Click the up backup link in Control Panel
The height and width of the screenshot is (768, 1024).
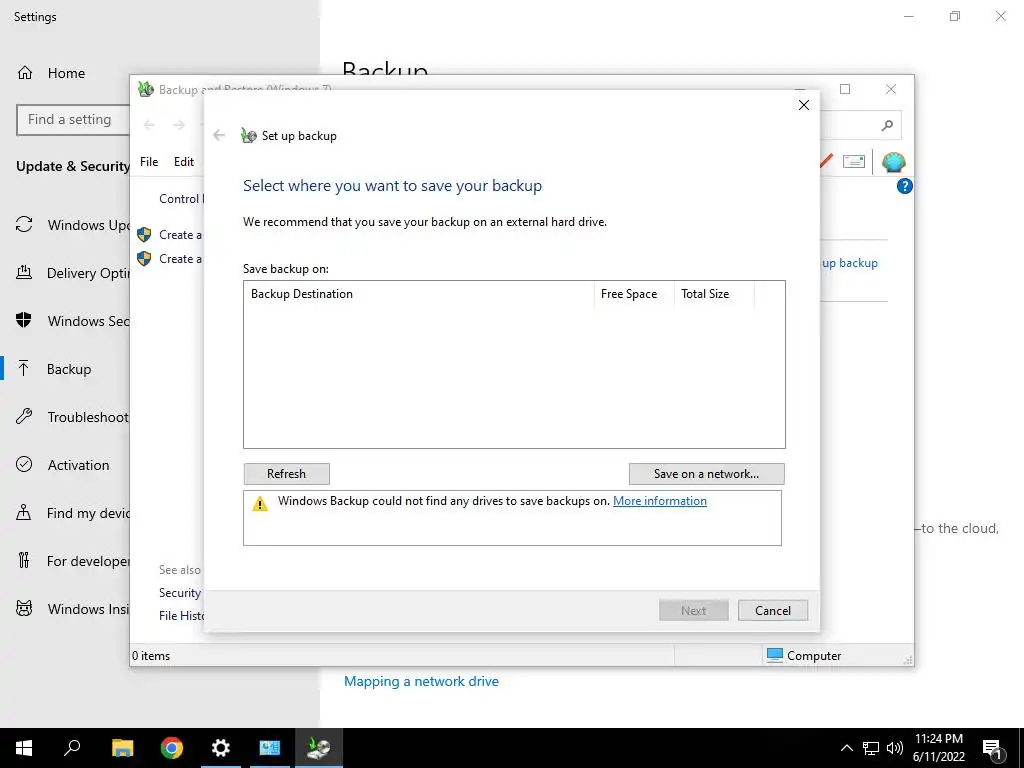850,263
